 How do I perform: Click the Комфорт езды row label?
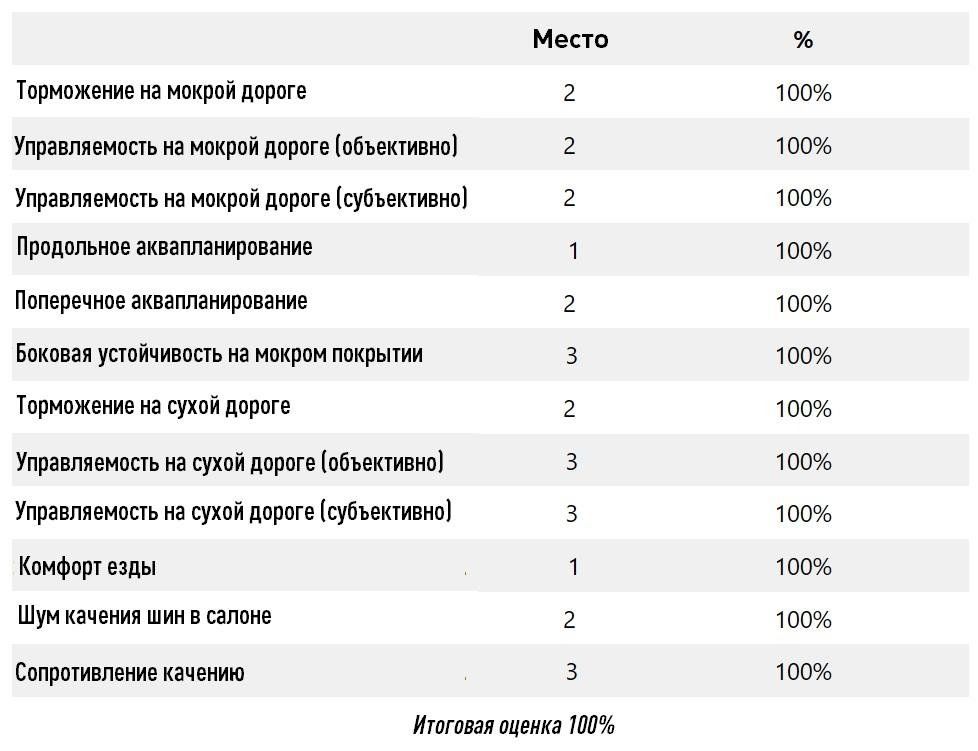(87, 567)
